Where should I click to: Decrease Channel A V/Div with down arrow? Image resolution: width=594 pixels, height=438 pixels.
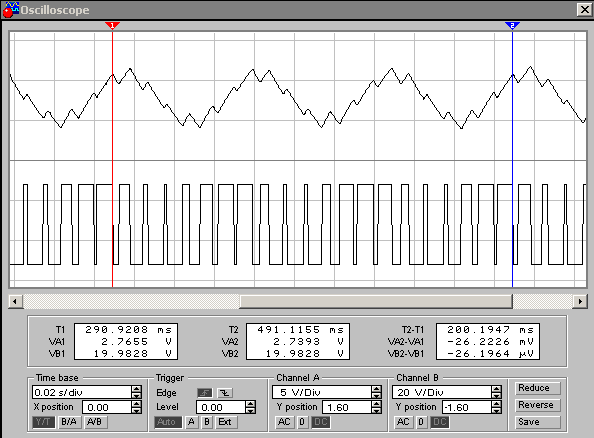tap(377, 395)
